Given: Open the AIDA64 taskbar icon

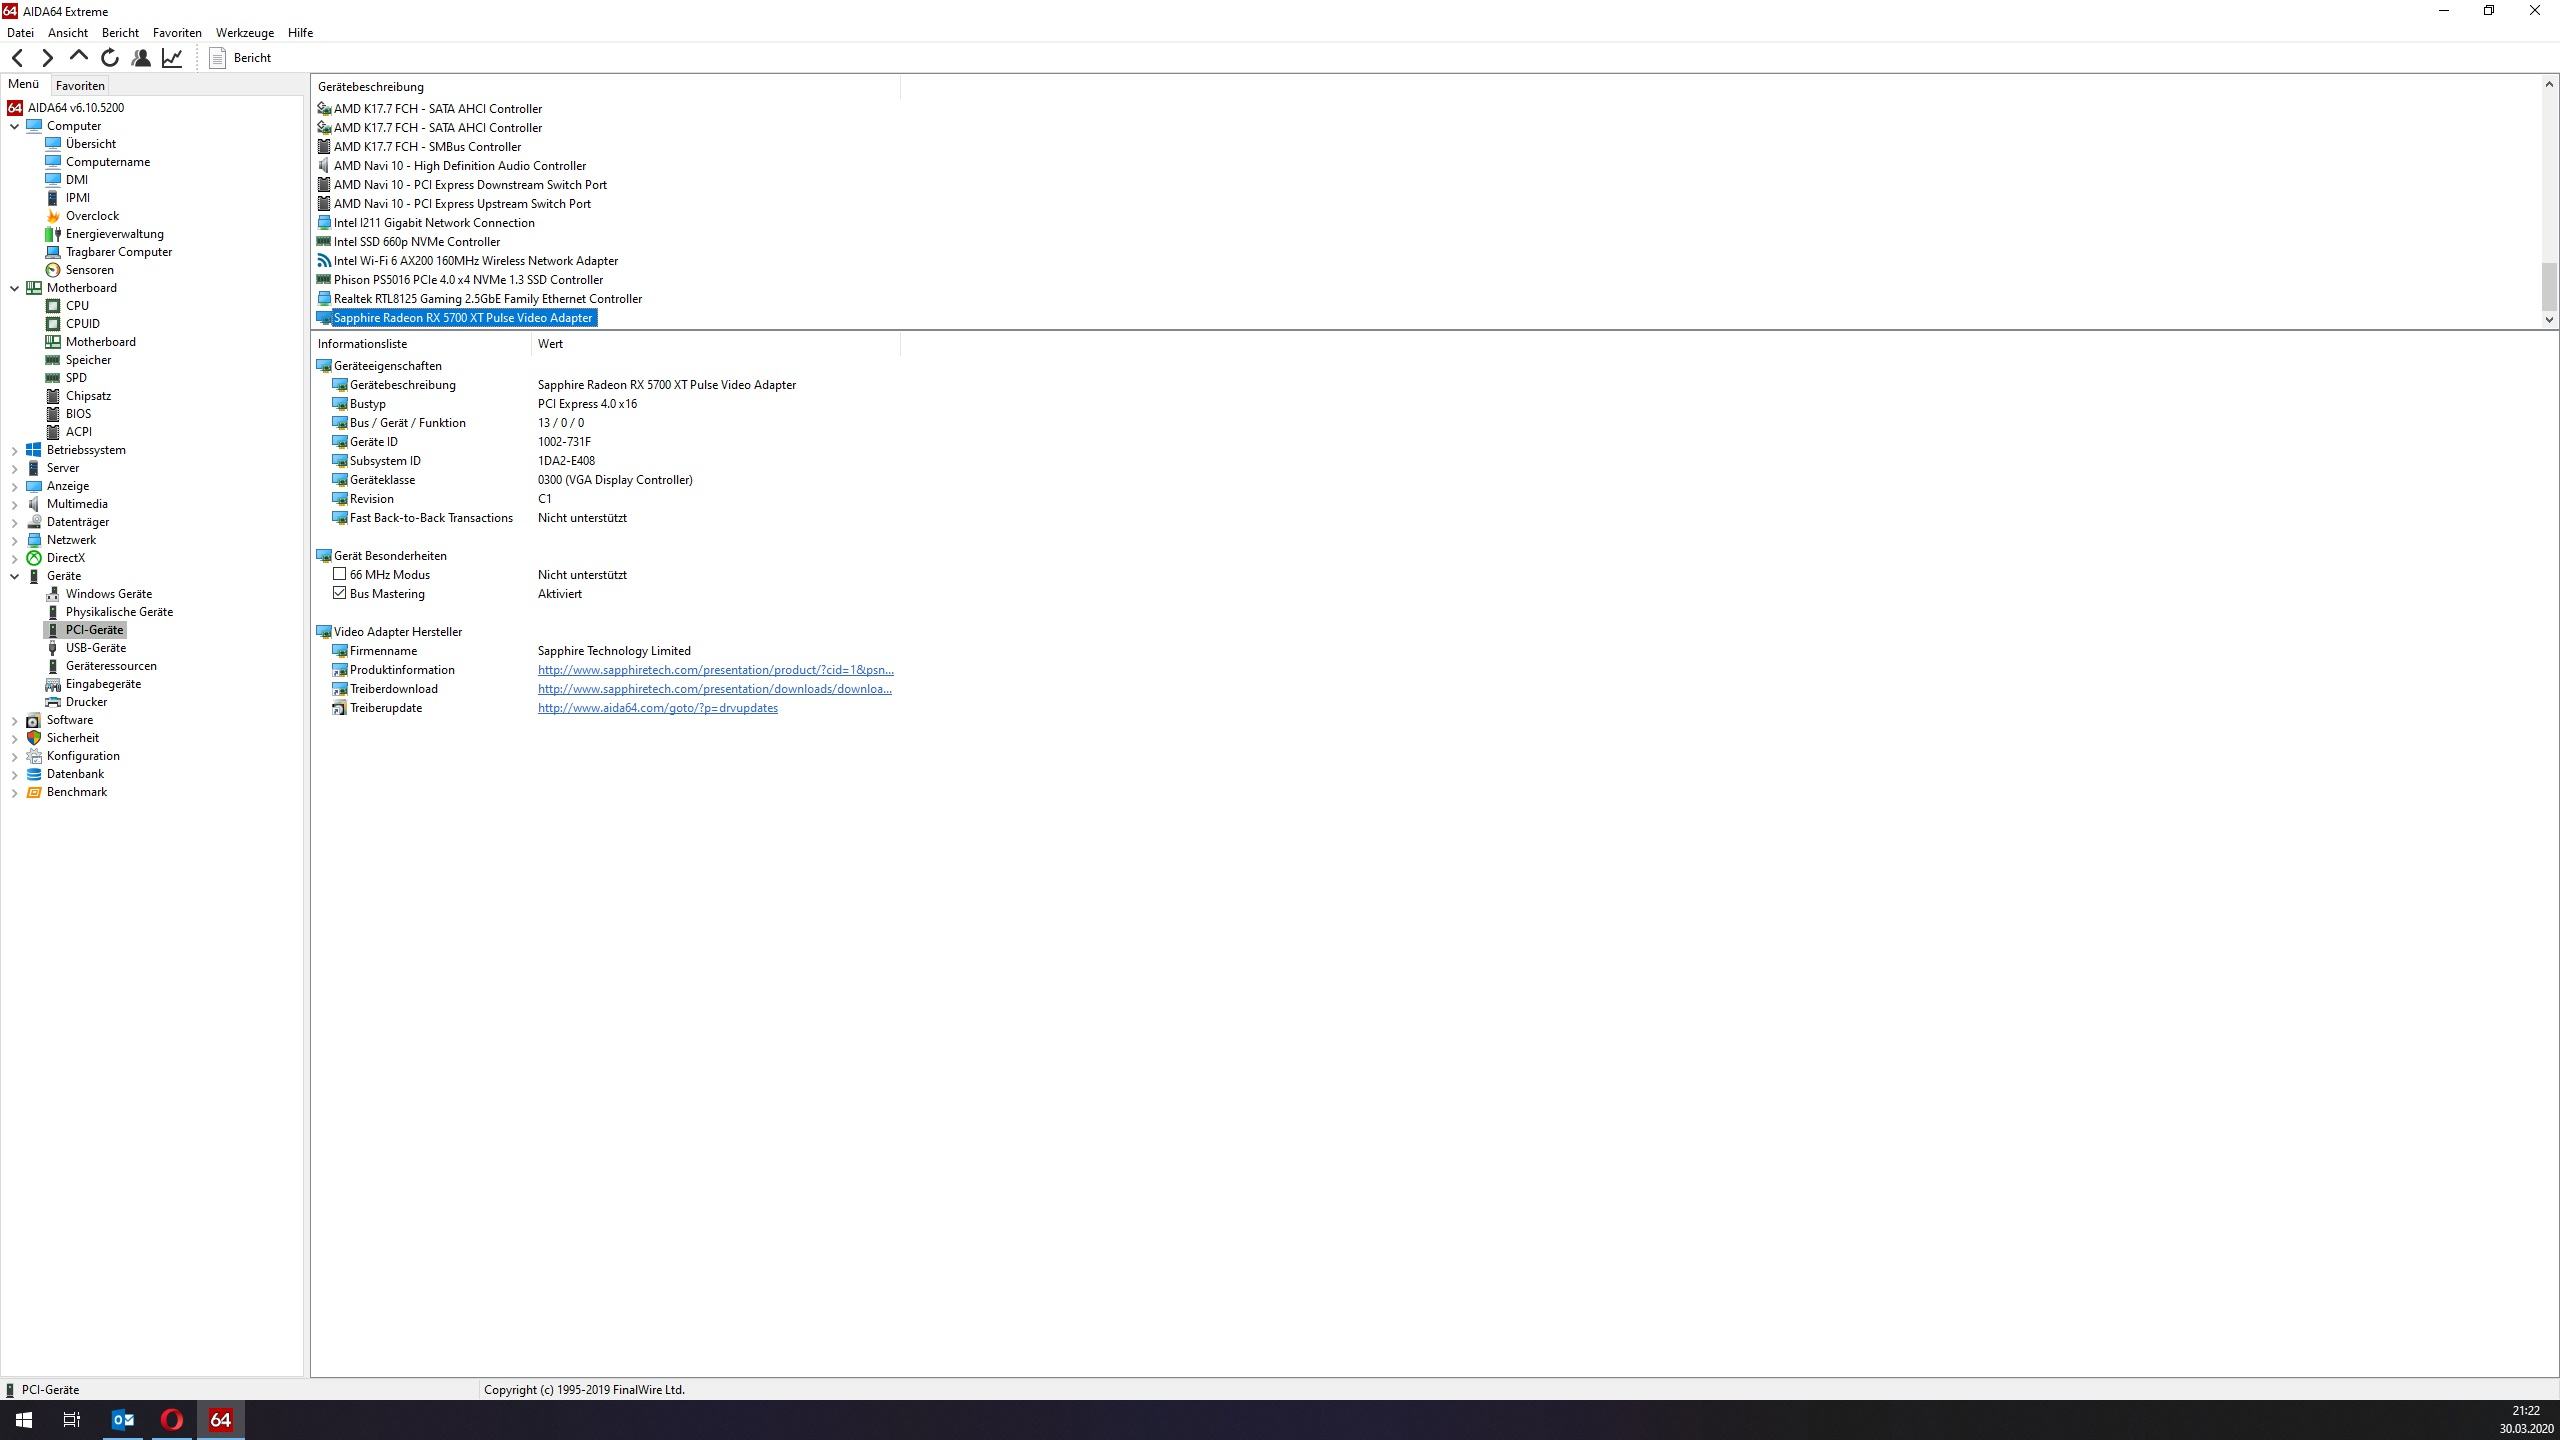Looking at the screenshot, I should pos(220,1420).
